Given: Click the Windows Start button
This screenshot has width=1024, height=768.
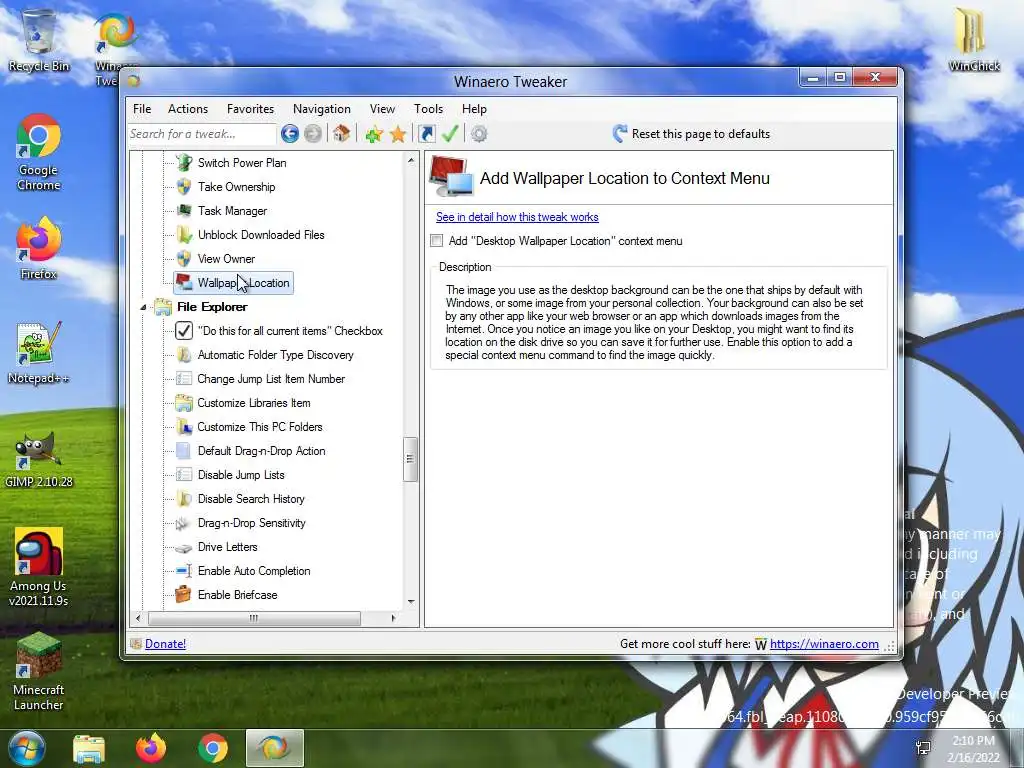Looking at the screenshot, I should click(27, 748).
